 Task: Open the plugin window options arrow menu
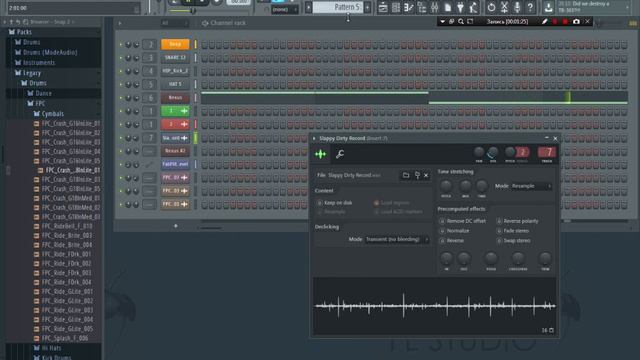coord(314,139)
